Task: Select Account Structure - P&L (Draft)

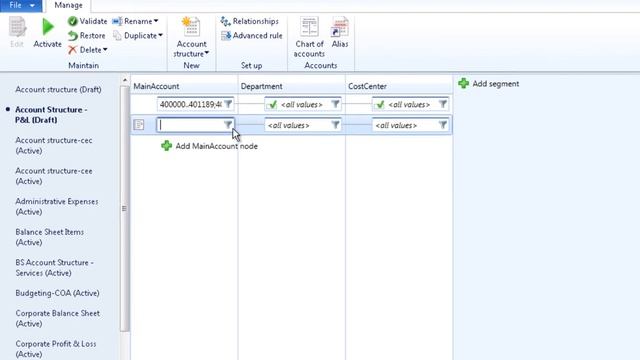Action: point(51,115)
